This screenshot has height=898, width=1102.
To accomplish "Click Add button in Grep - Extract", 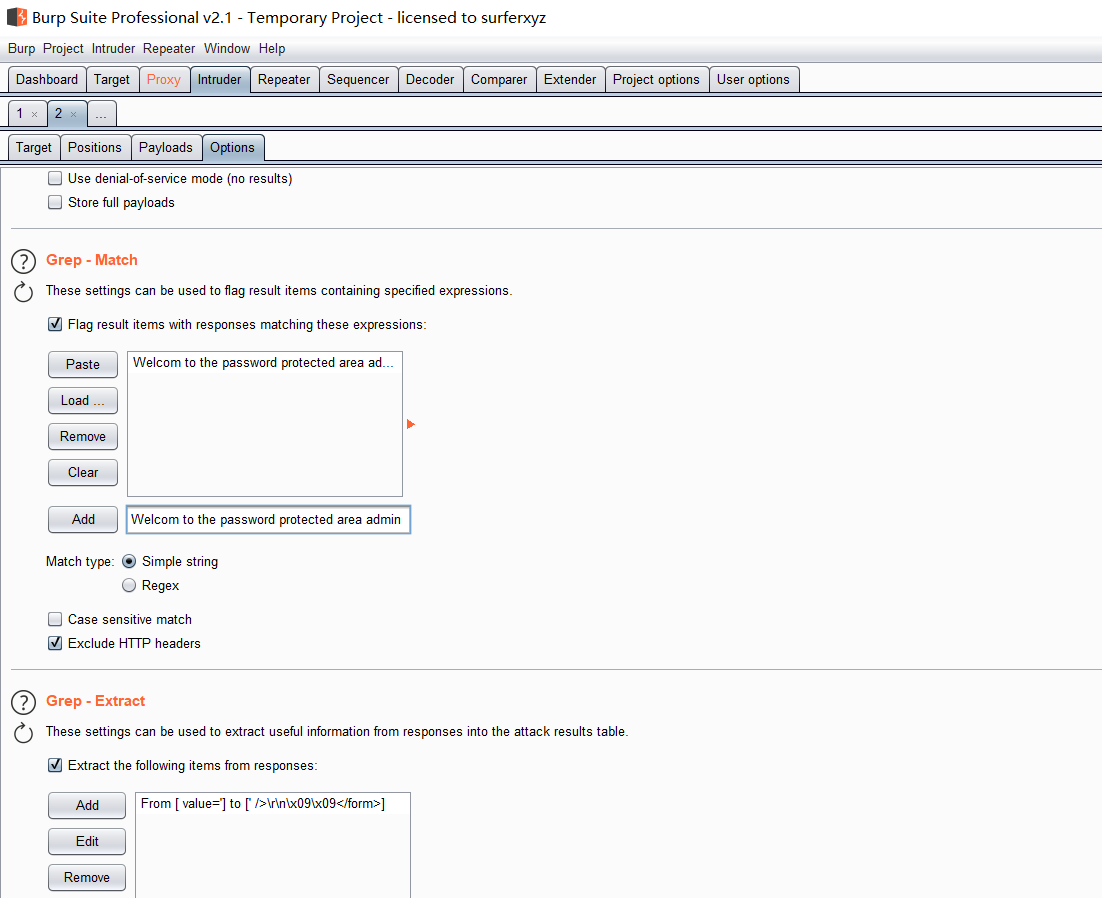I will click(x=87, y=805).
